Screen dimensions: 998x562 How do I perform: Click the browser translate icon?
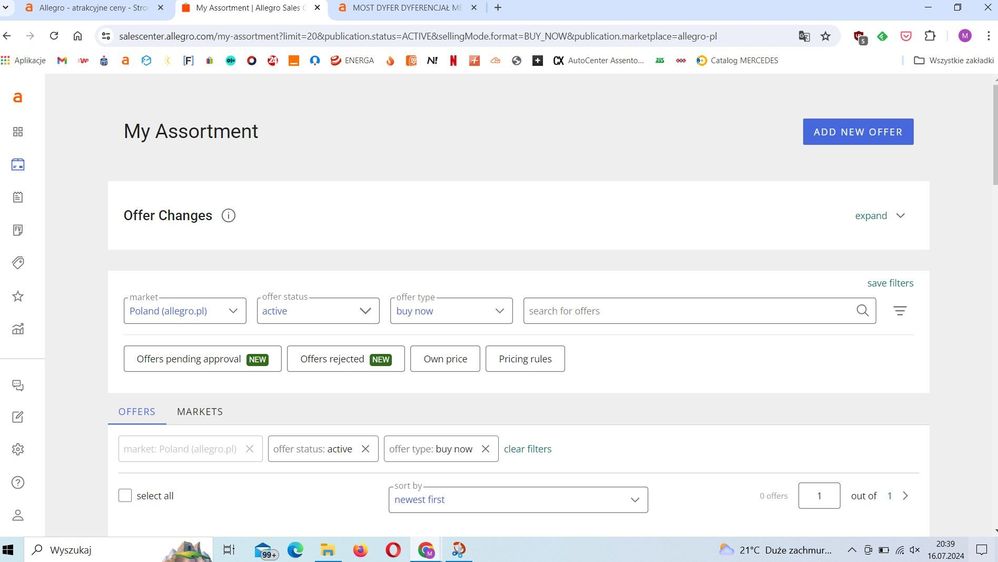coord(804,36)
